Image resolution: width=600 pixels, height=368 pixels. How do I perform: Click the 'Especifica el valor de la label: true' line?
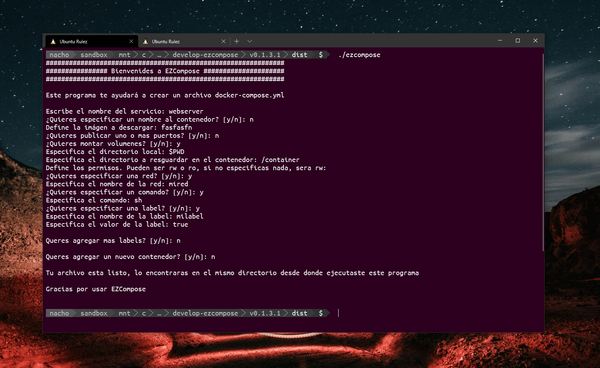117,225
